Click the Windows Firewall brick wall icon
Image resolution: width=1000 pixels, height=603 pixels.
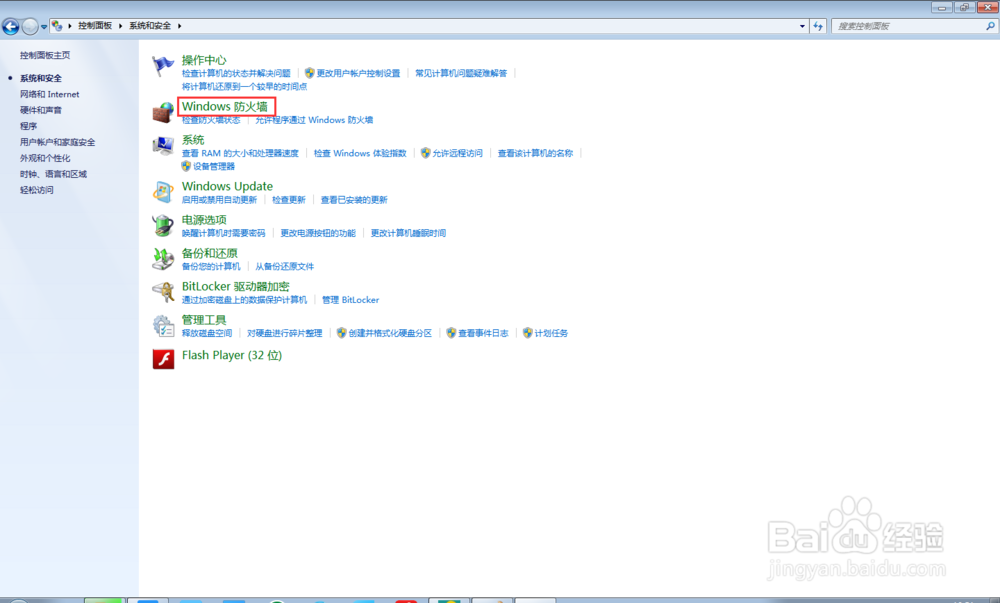[163, 112]
